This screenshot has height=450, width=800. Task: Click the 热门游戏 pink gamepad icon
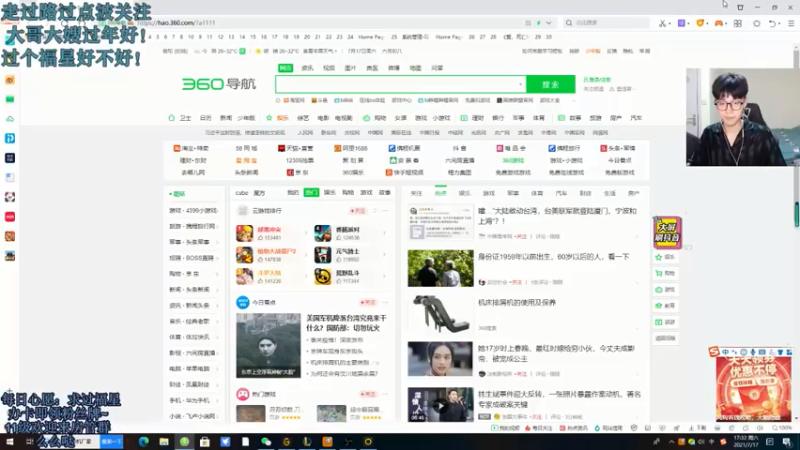coord(242,394)
